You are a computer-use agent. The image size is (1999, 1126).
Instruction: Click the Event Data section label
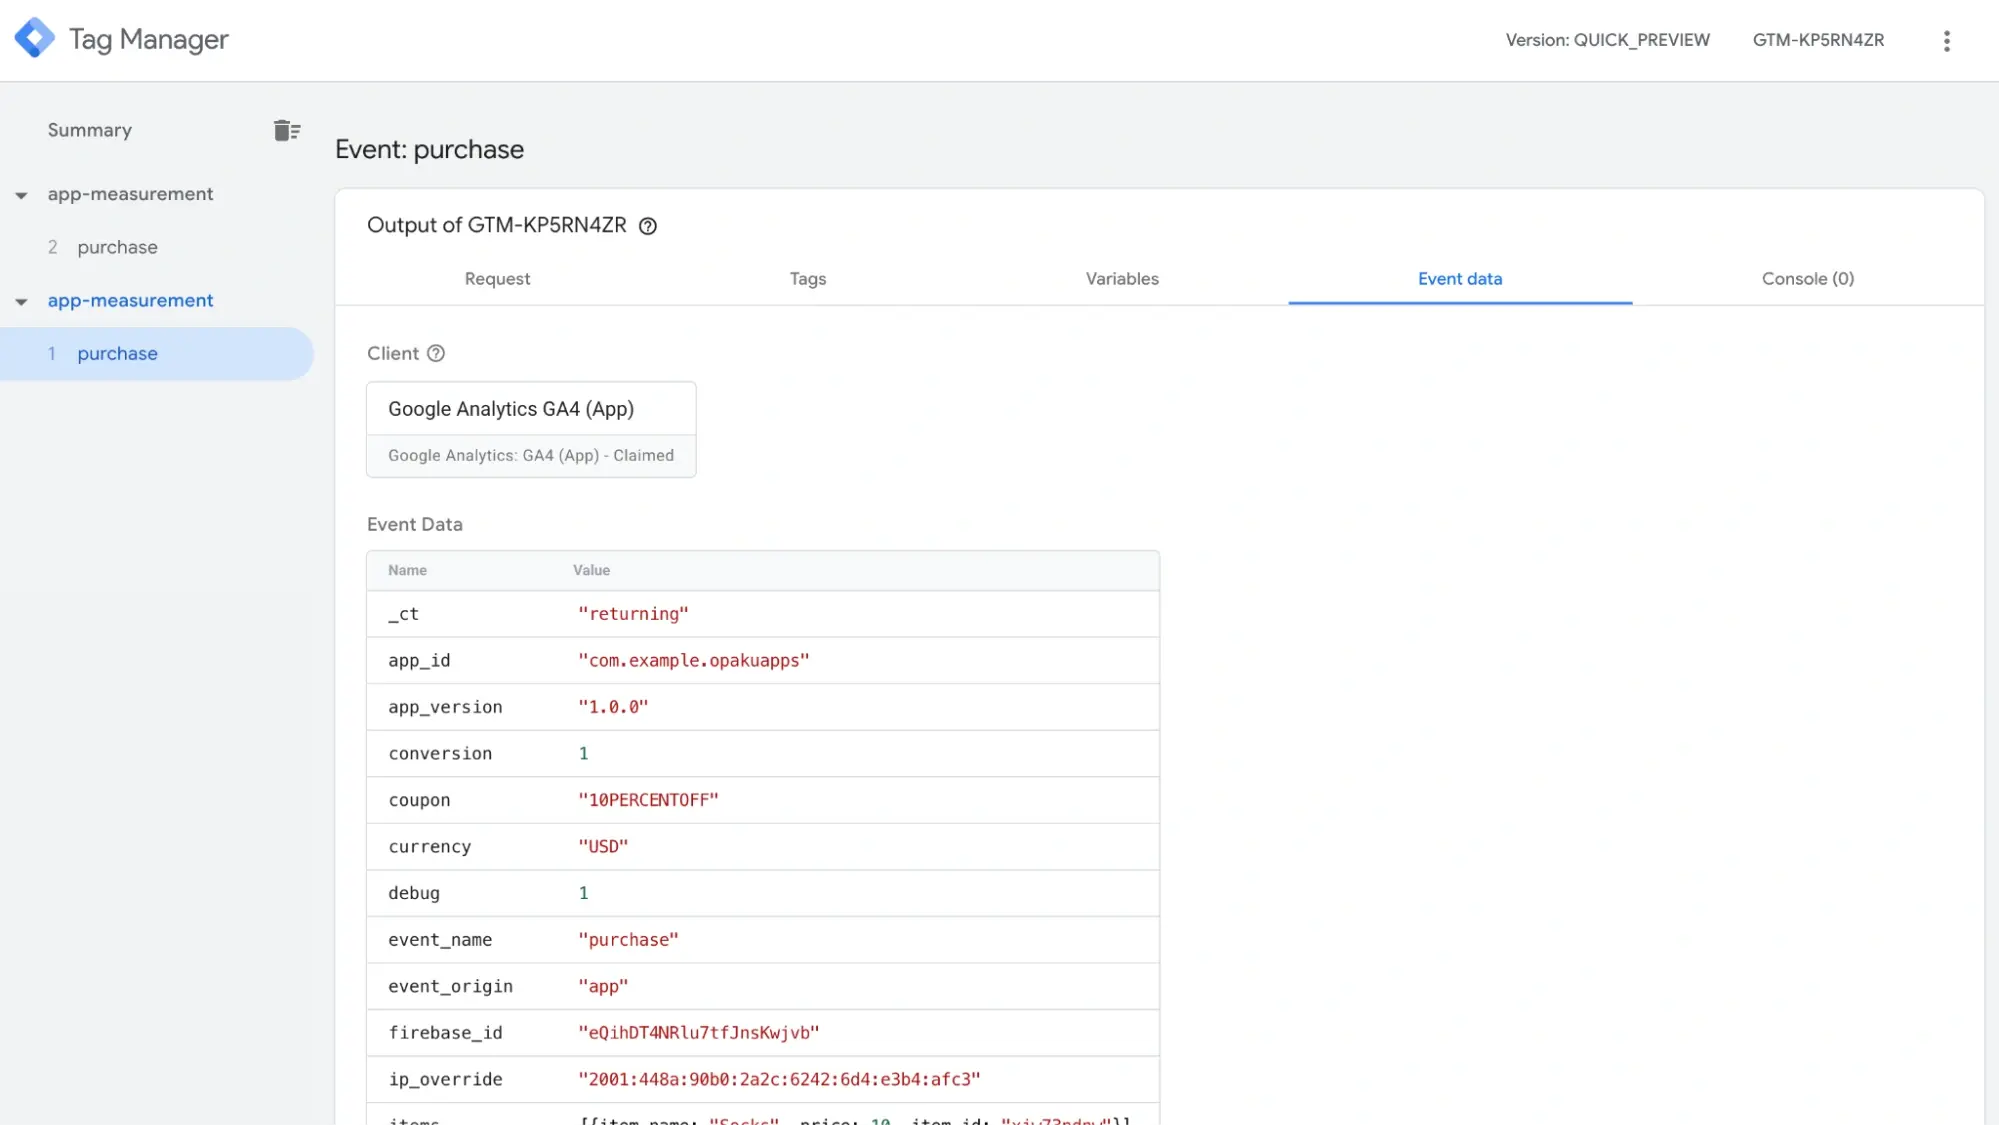(x=414, y=525)
